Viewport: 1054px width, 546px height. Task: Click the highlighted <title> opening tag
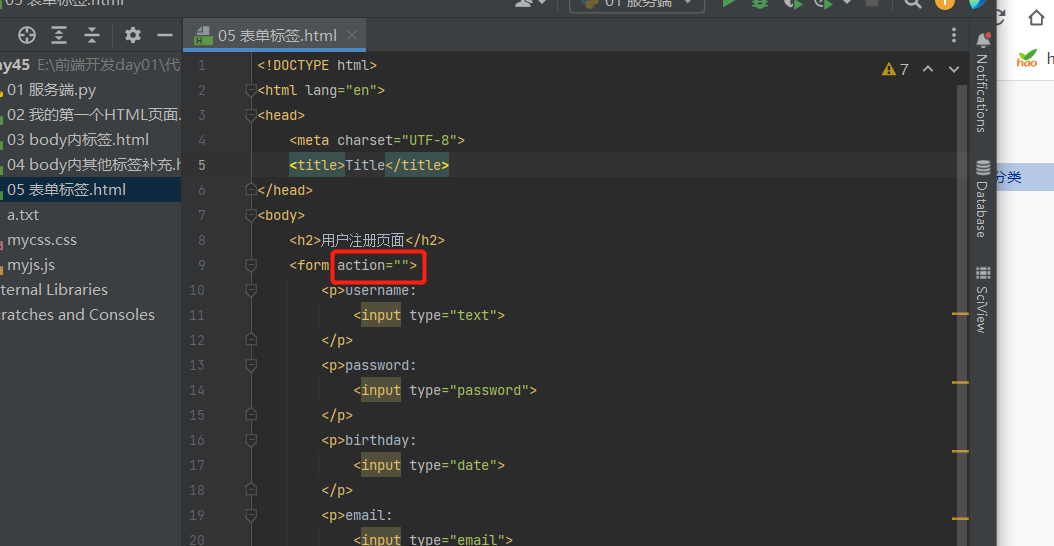click(x=317, y=165)
